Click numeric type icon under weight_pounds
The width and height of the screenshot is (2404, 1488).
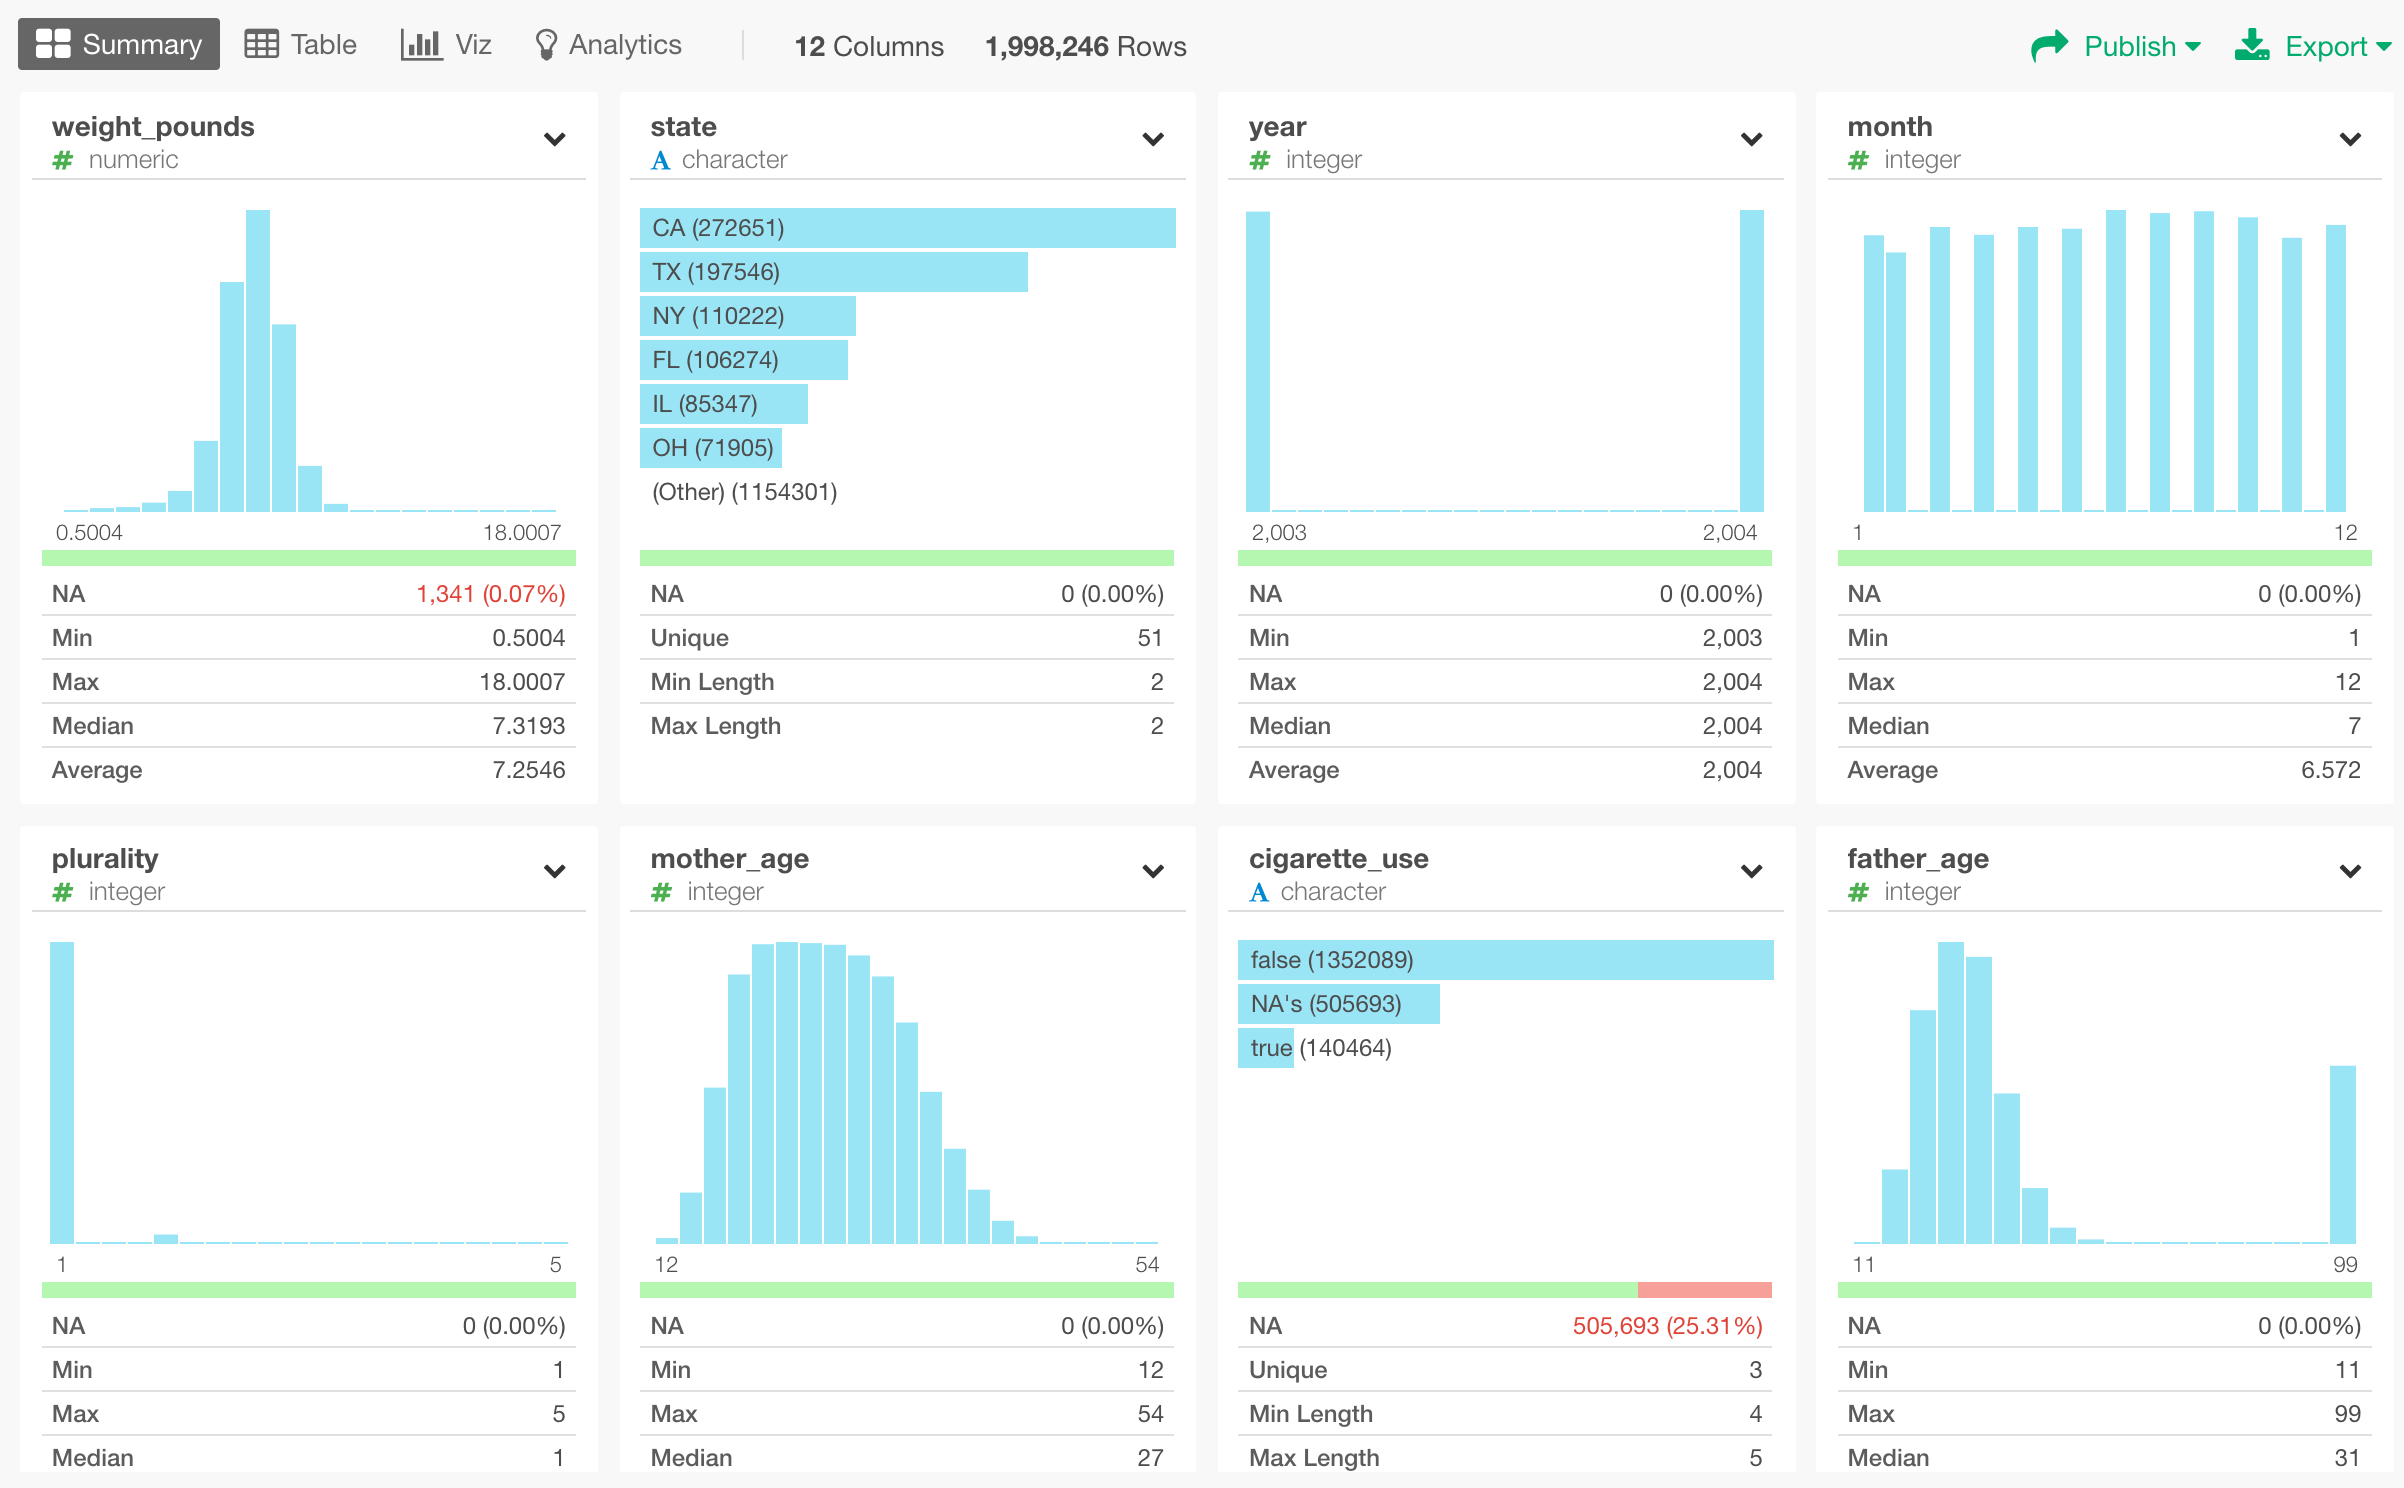click(x=63, y=160)
